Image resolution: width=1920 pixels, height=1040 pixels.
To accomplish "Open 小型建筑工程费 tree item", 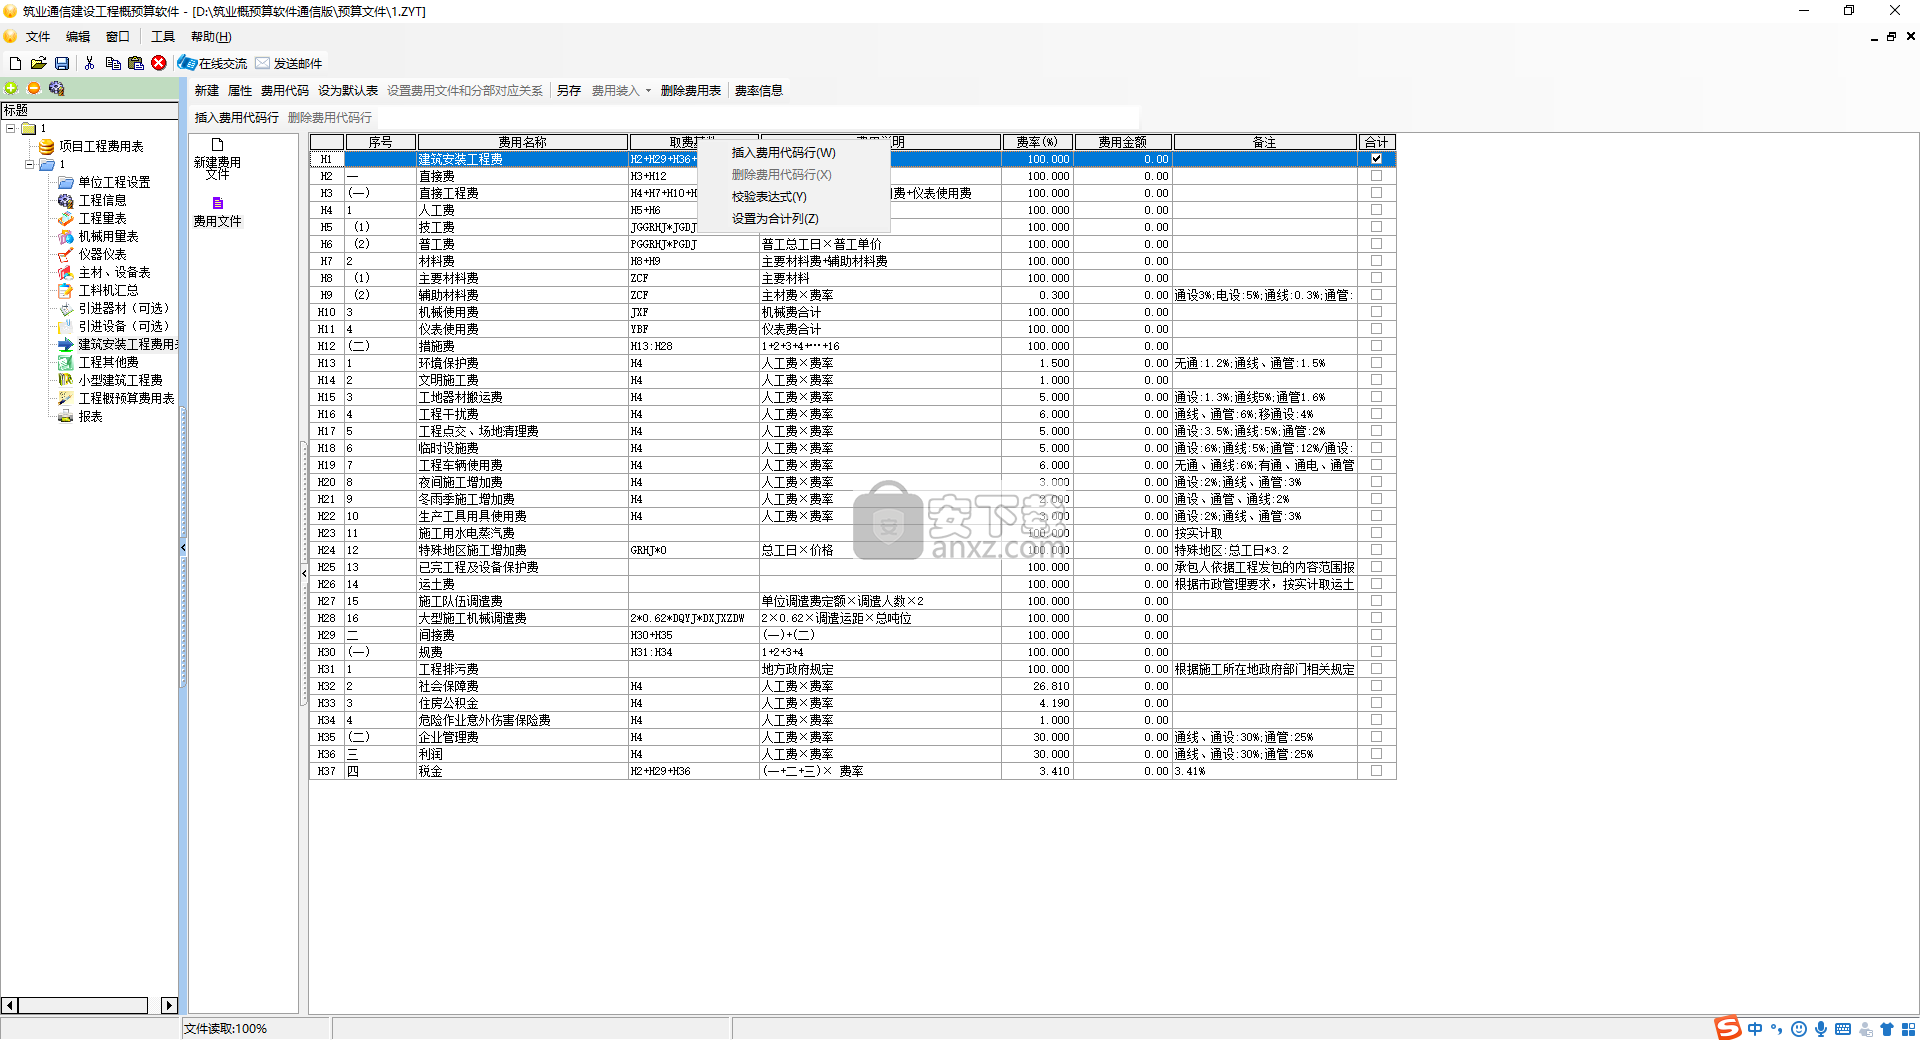I will pos(120,380).
